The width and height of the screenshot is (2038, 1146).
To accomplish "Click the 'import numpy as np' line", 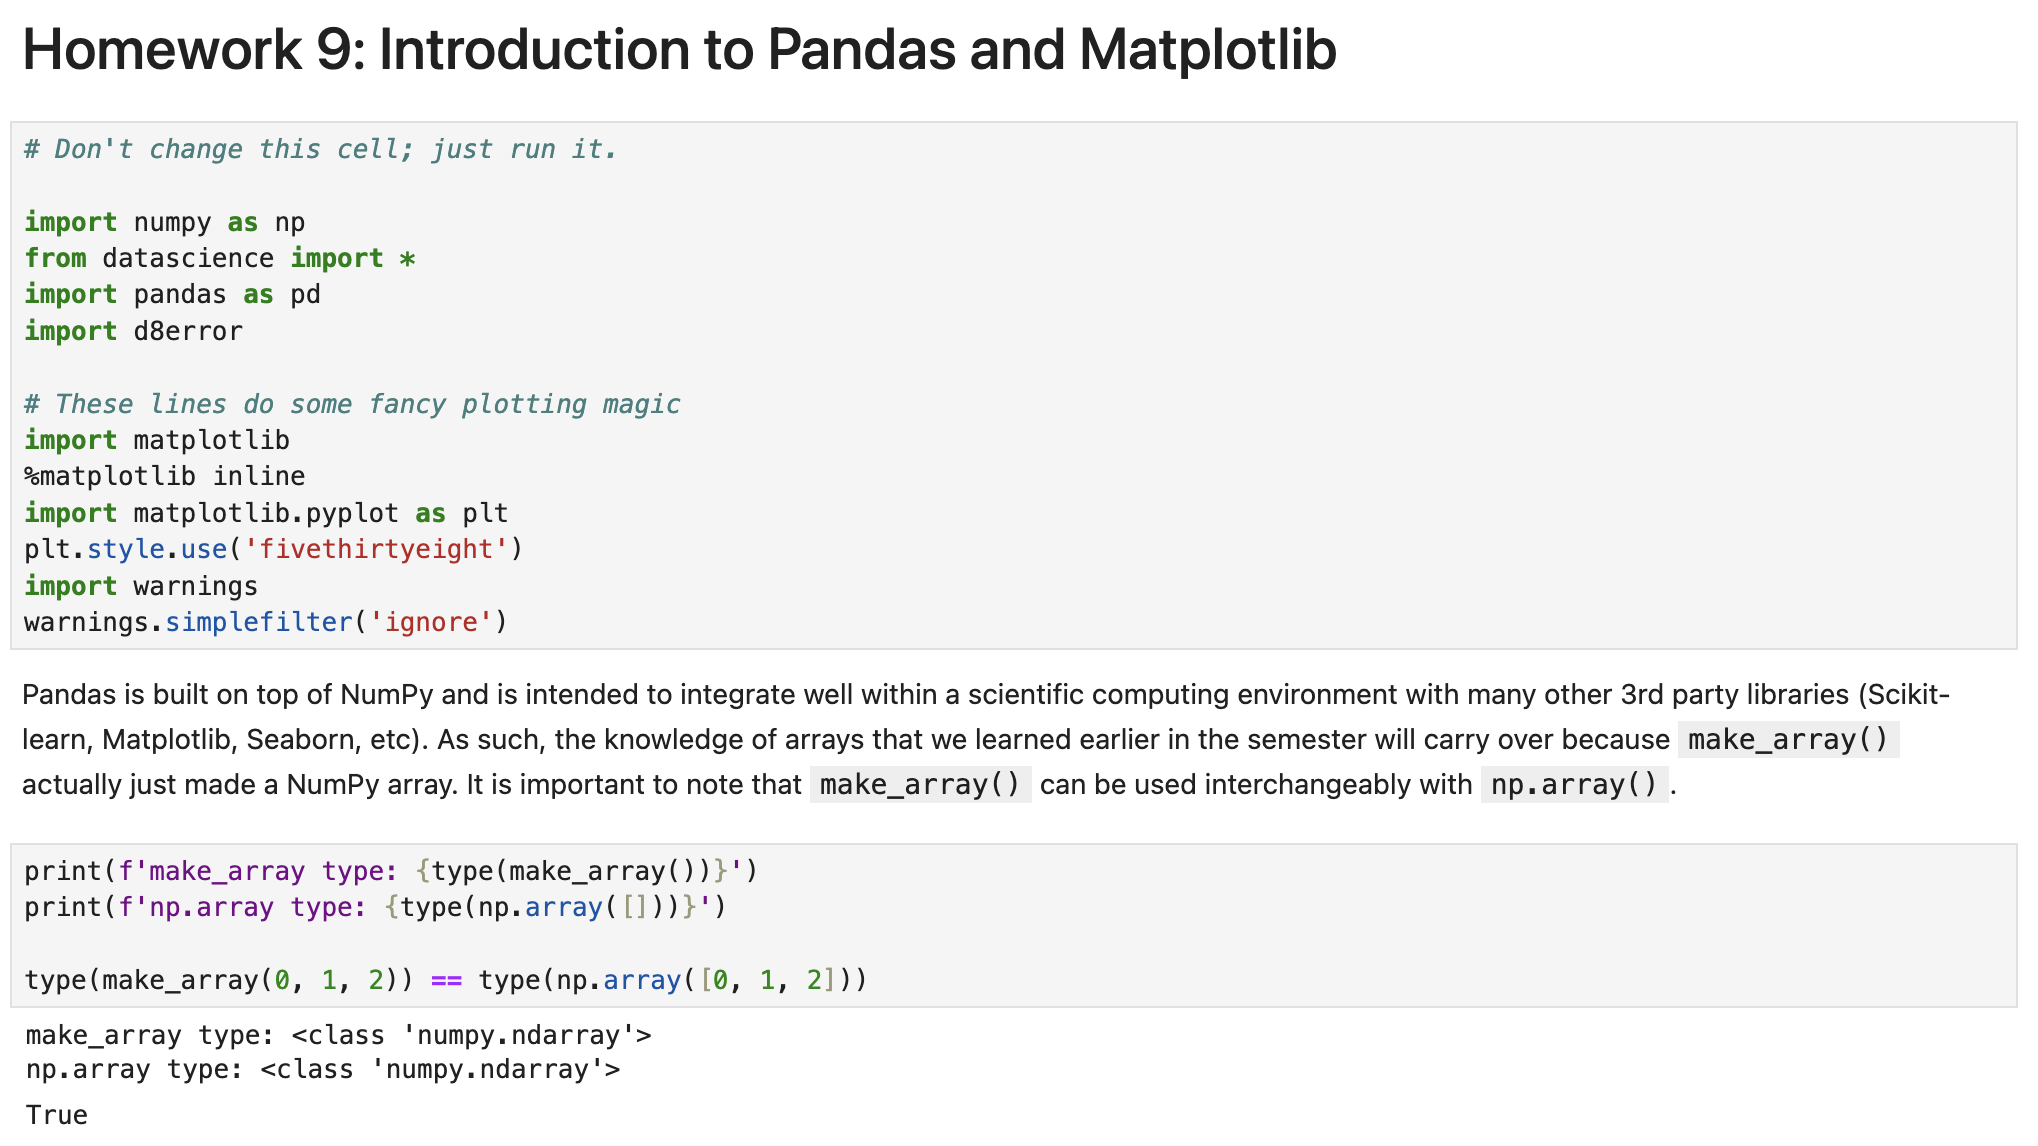I will pos(165,222).
